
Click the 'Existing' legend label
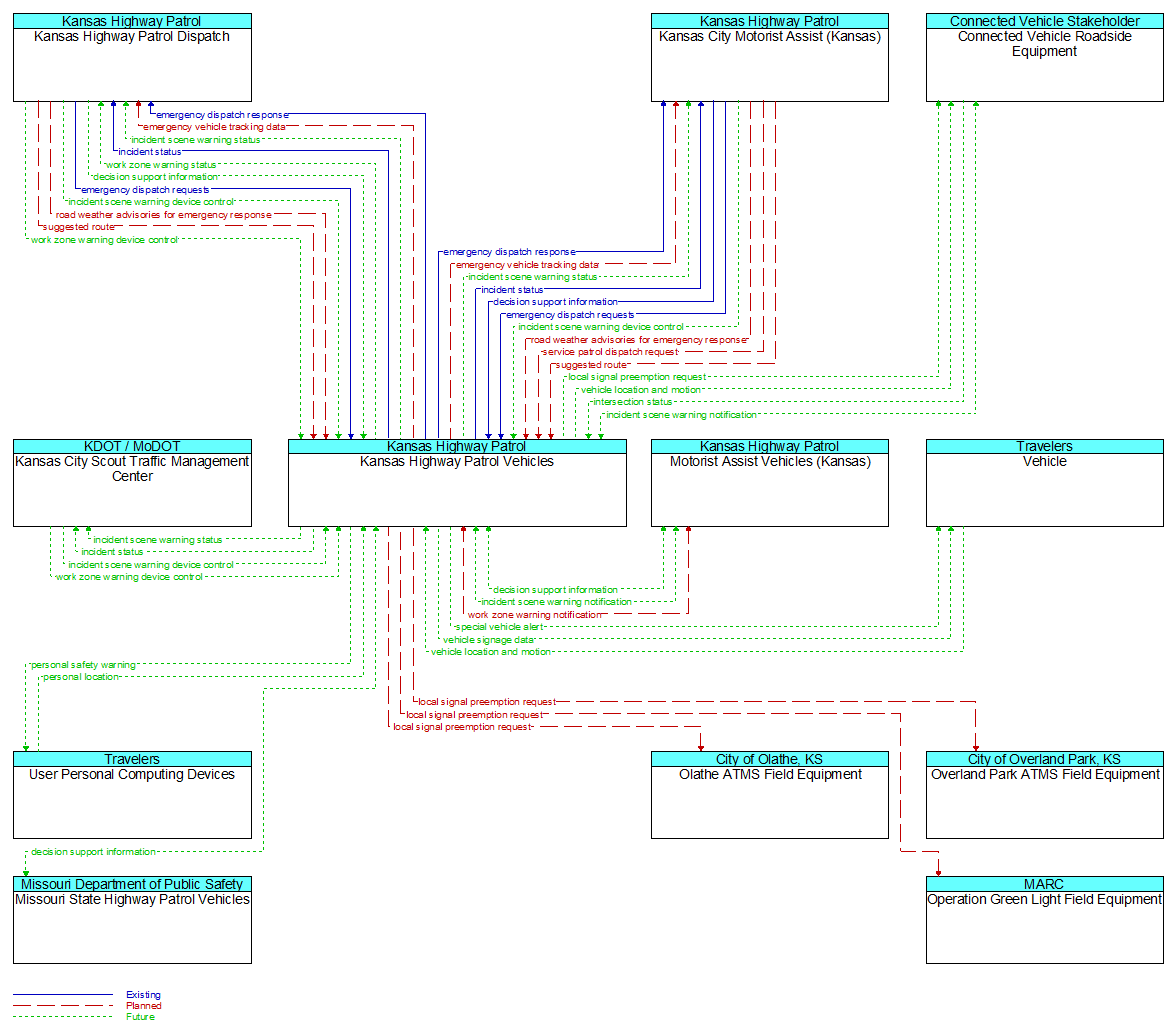click(143, 994)
